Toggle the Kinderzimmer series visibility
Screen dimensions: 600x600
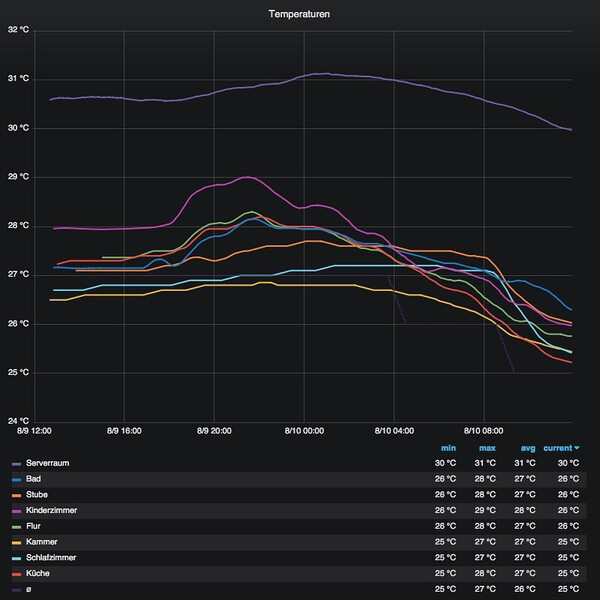(51, 510)
